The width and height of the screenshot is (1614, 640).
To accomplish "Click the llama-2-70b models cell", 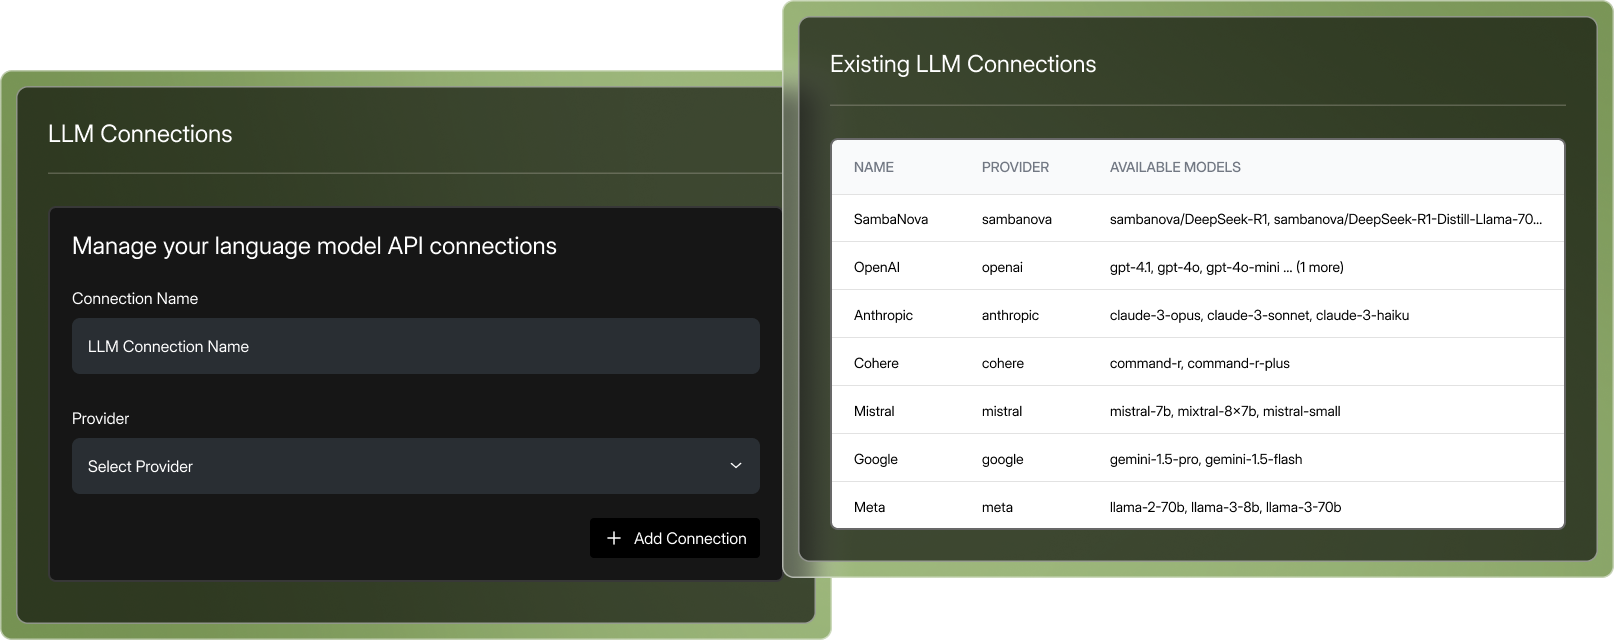I will pos(1225,507).
